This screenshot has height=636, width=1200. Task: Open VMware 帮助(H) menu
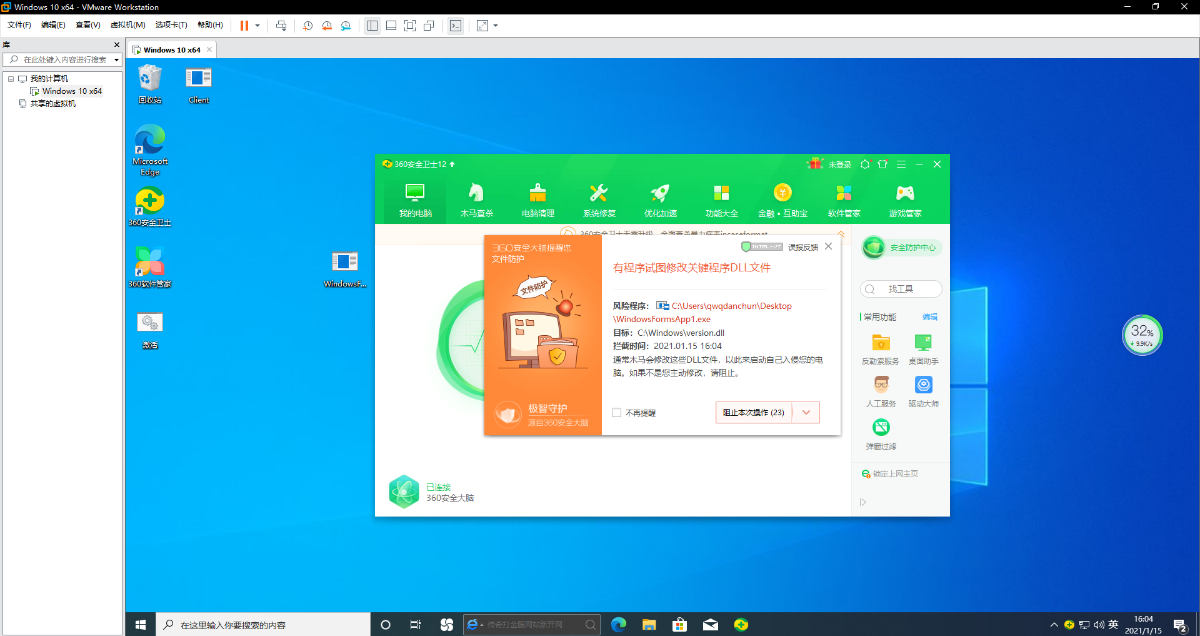pyautogui.click(x=210, y=24)
